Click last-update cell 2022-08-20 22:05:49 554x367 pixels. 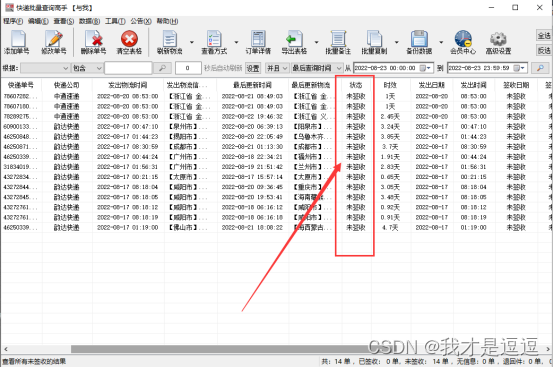coord(252,137)
